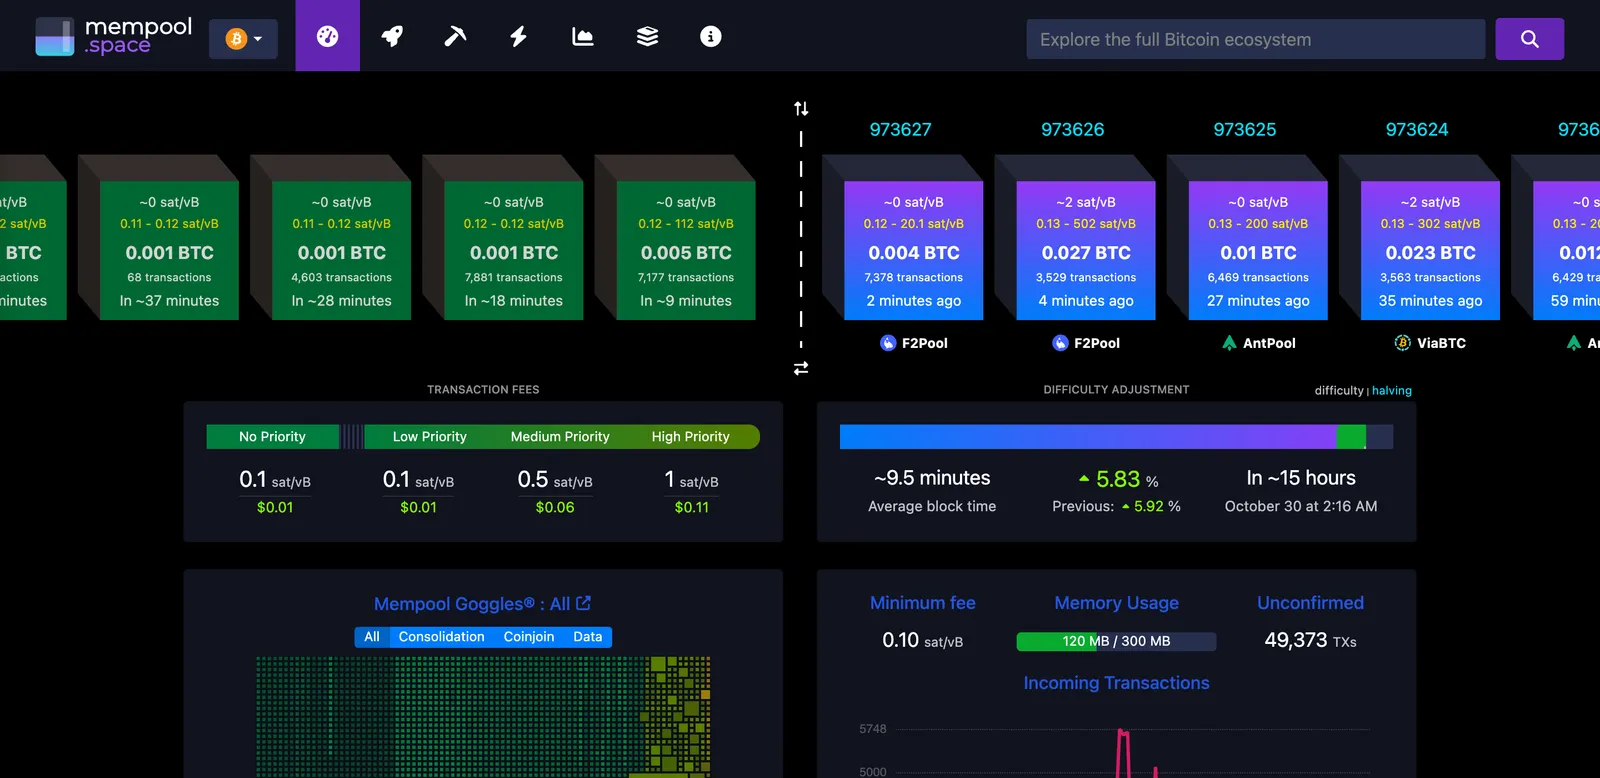Click the green segment of the difficulty bar

[x=1351, y=436]
